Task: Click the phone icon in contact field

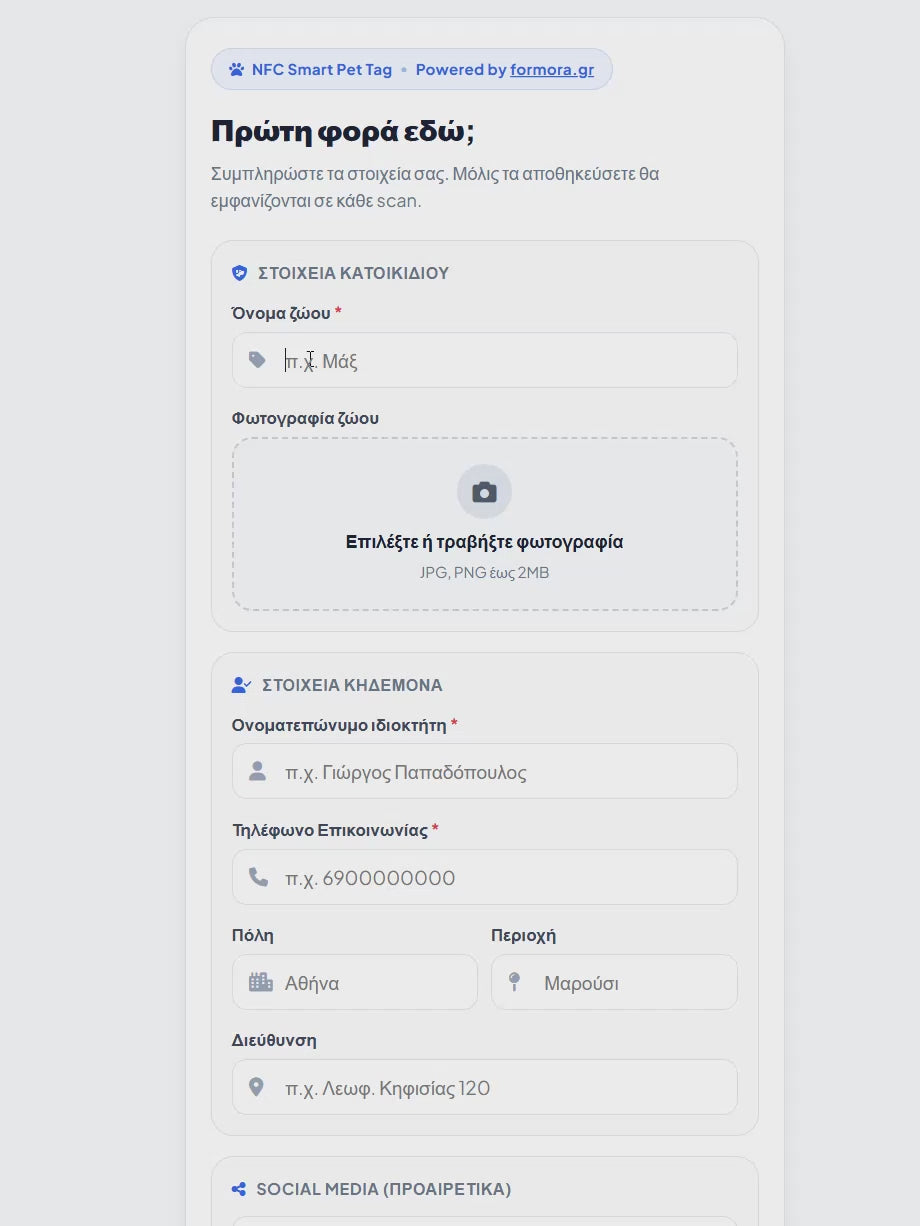Action: 258,877
